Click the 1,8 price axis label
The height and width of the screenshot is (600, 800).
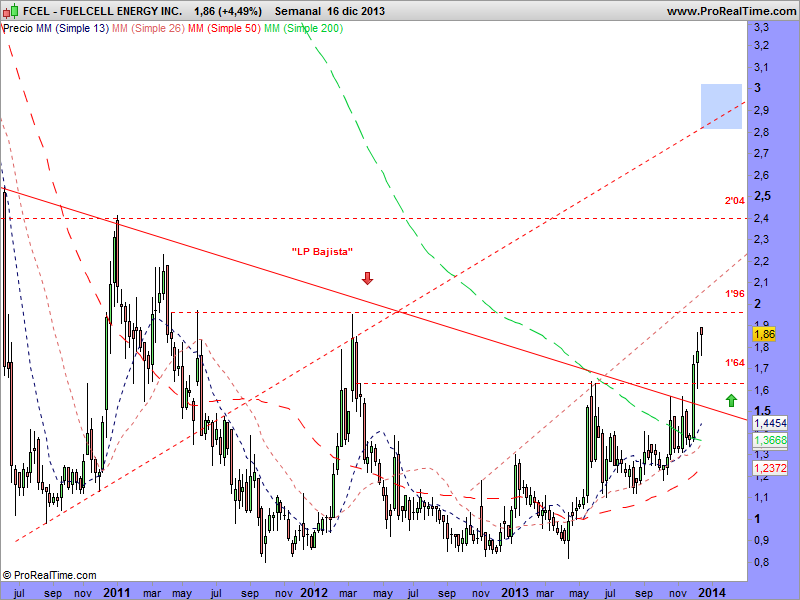pyautogui.click(x=761, y=347)
